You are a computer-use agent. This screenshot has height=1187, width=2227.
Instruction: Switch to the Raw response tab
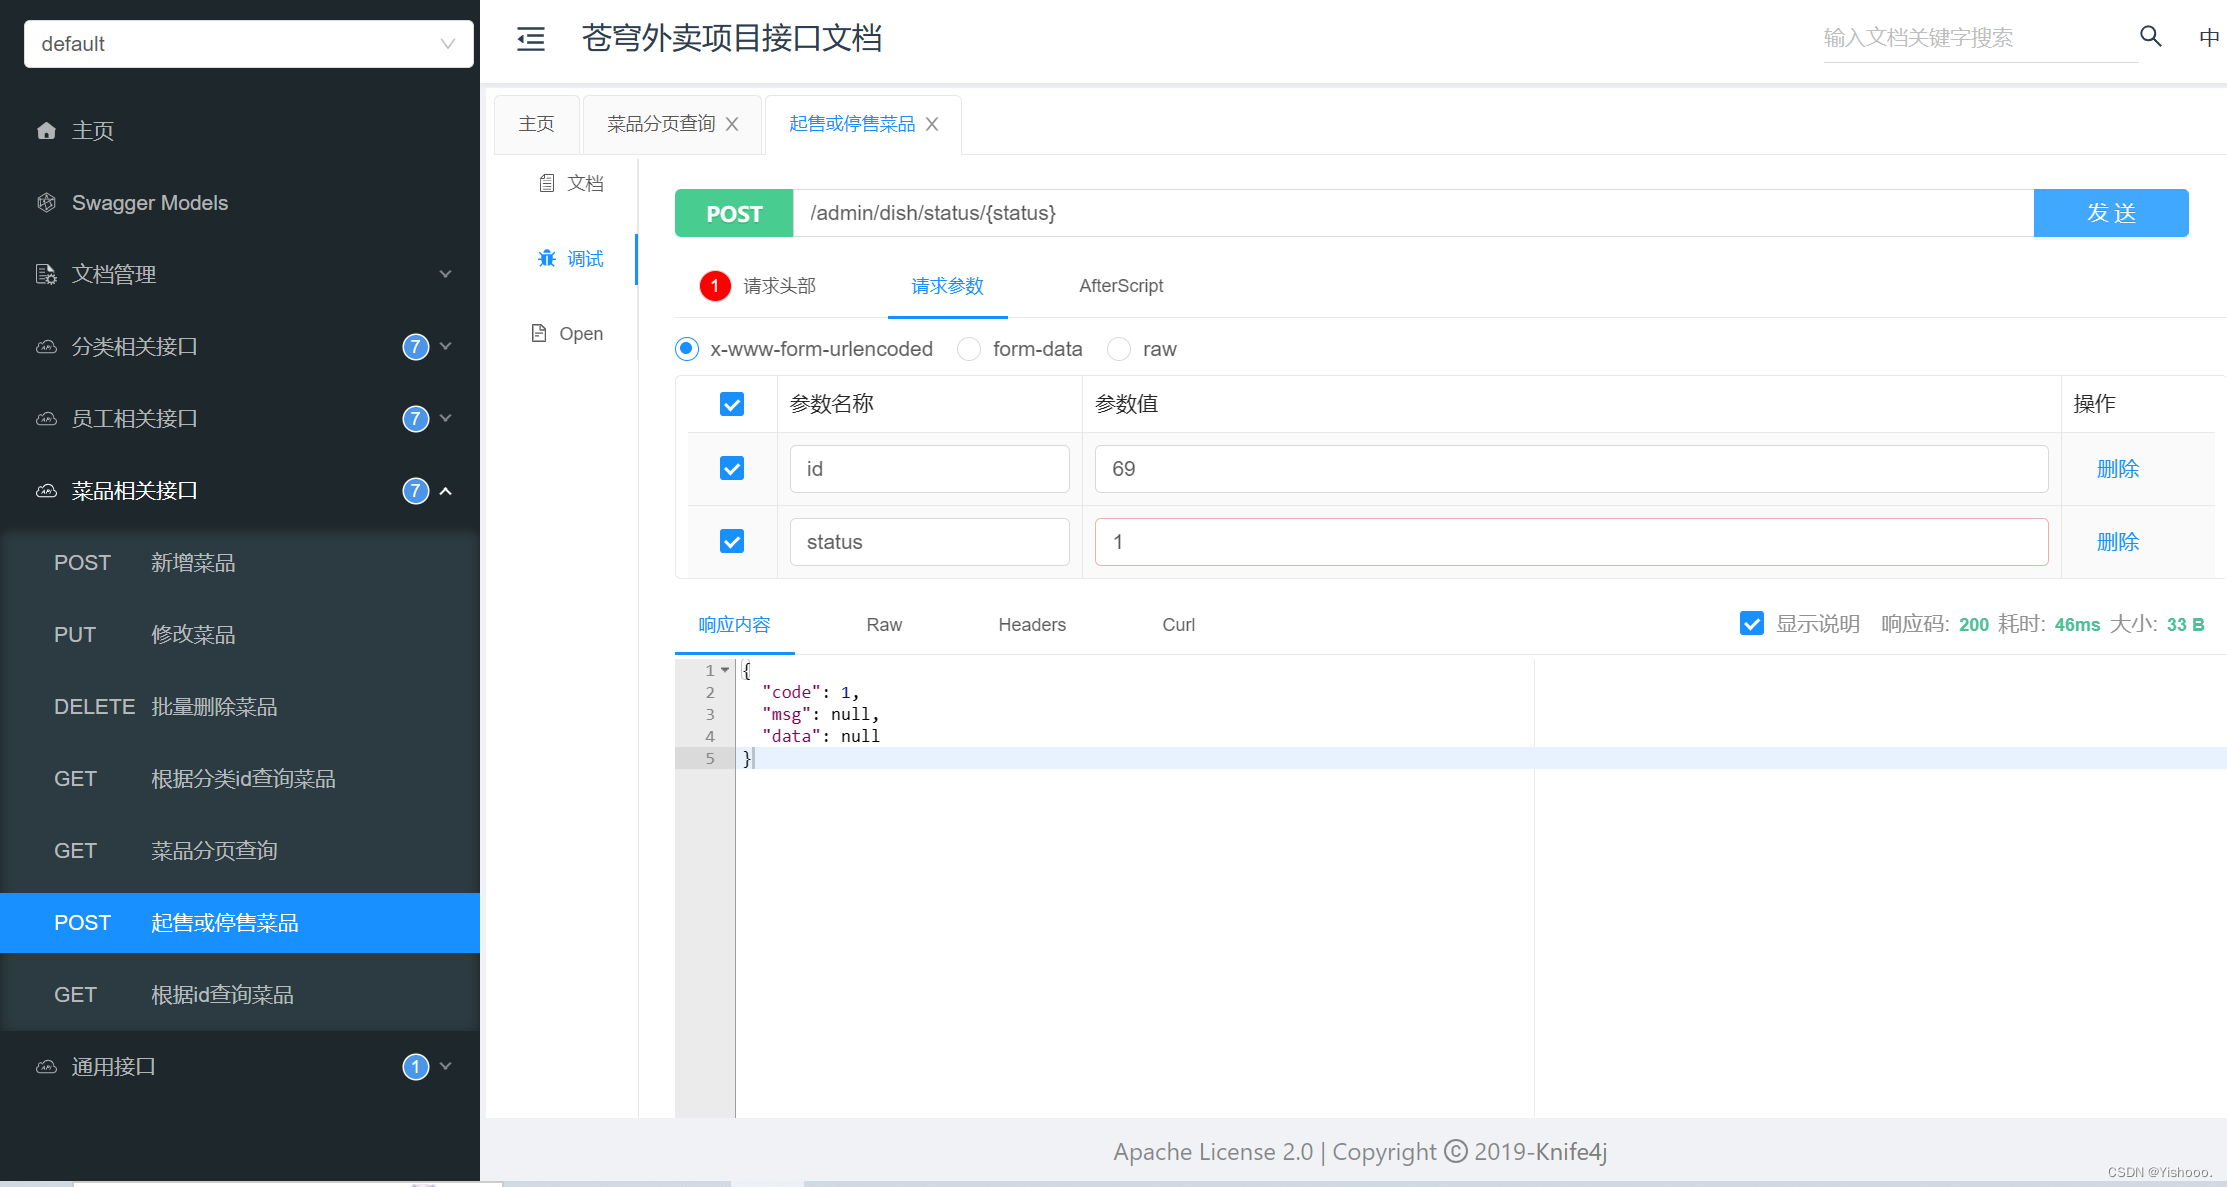(884, 625)
